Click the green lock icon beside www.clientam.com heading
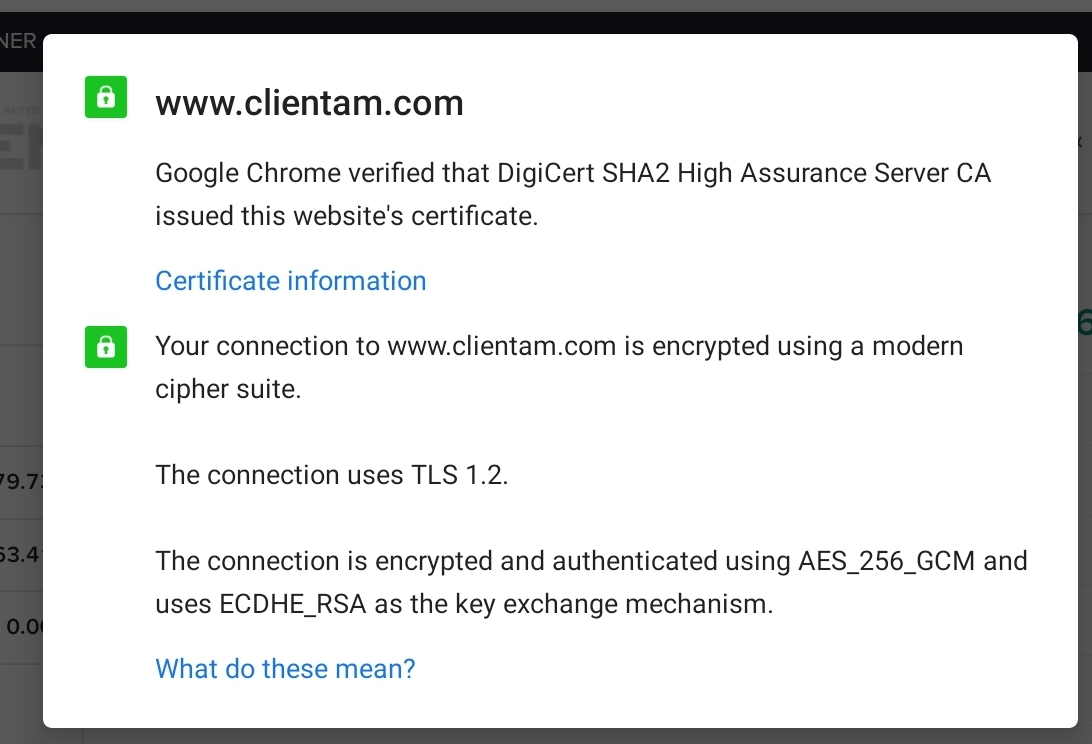1092x744 pixels. click(x=106, y=97)
